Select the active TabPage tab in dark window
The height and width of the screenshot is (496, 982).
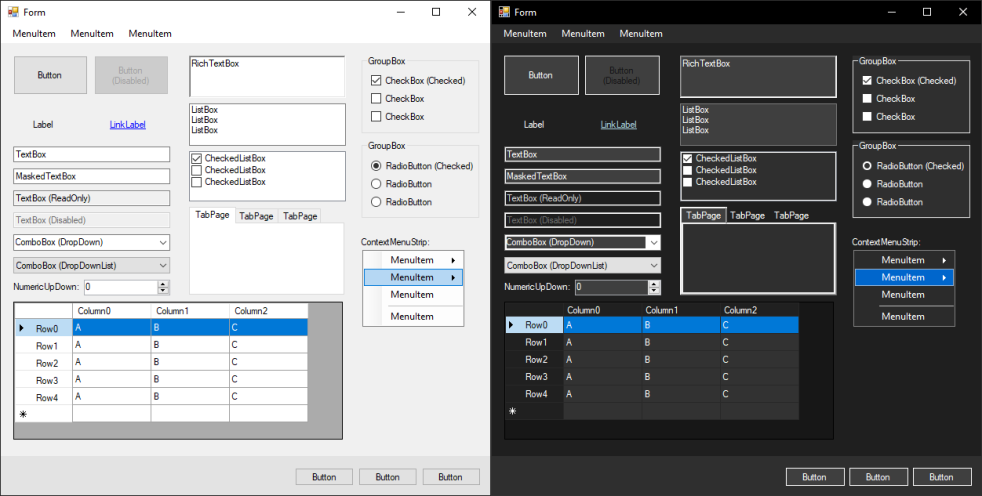coord(703,215)
